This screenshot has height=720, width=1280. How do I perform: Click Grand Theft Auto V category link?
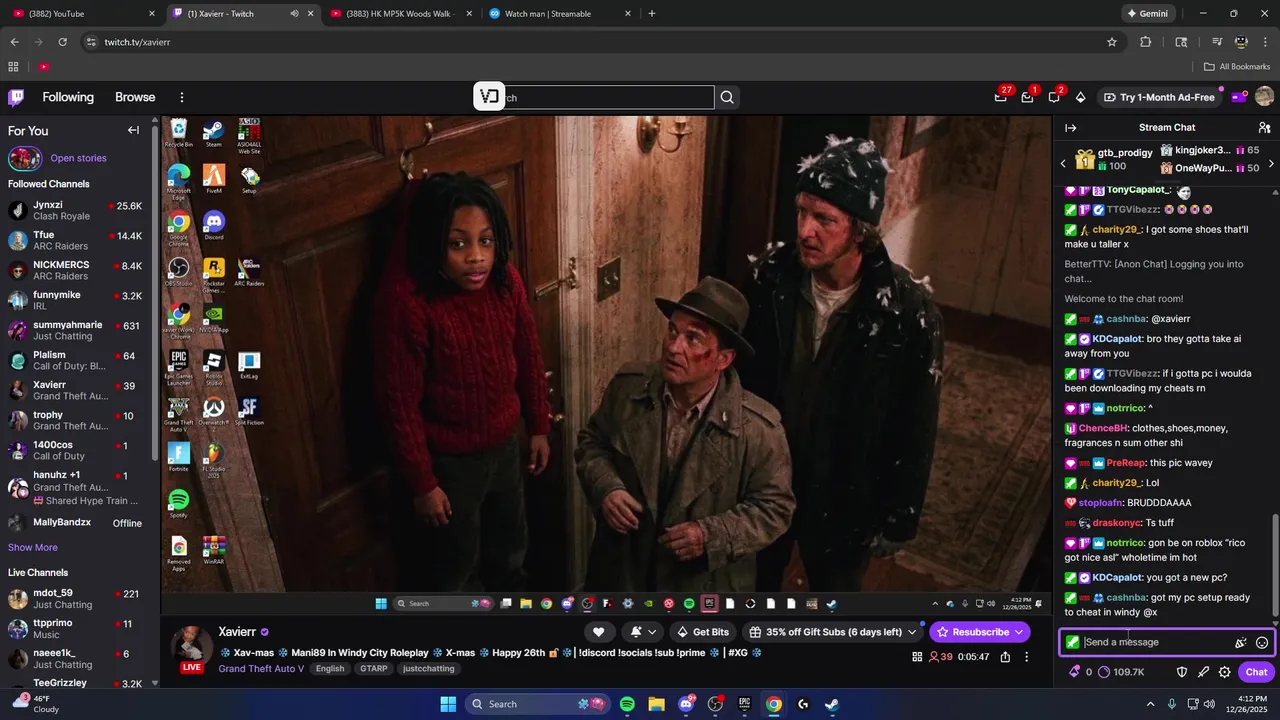(x=261, y=669)
